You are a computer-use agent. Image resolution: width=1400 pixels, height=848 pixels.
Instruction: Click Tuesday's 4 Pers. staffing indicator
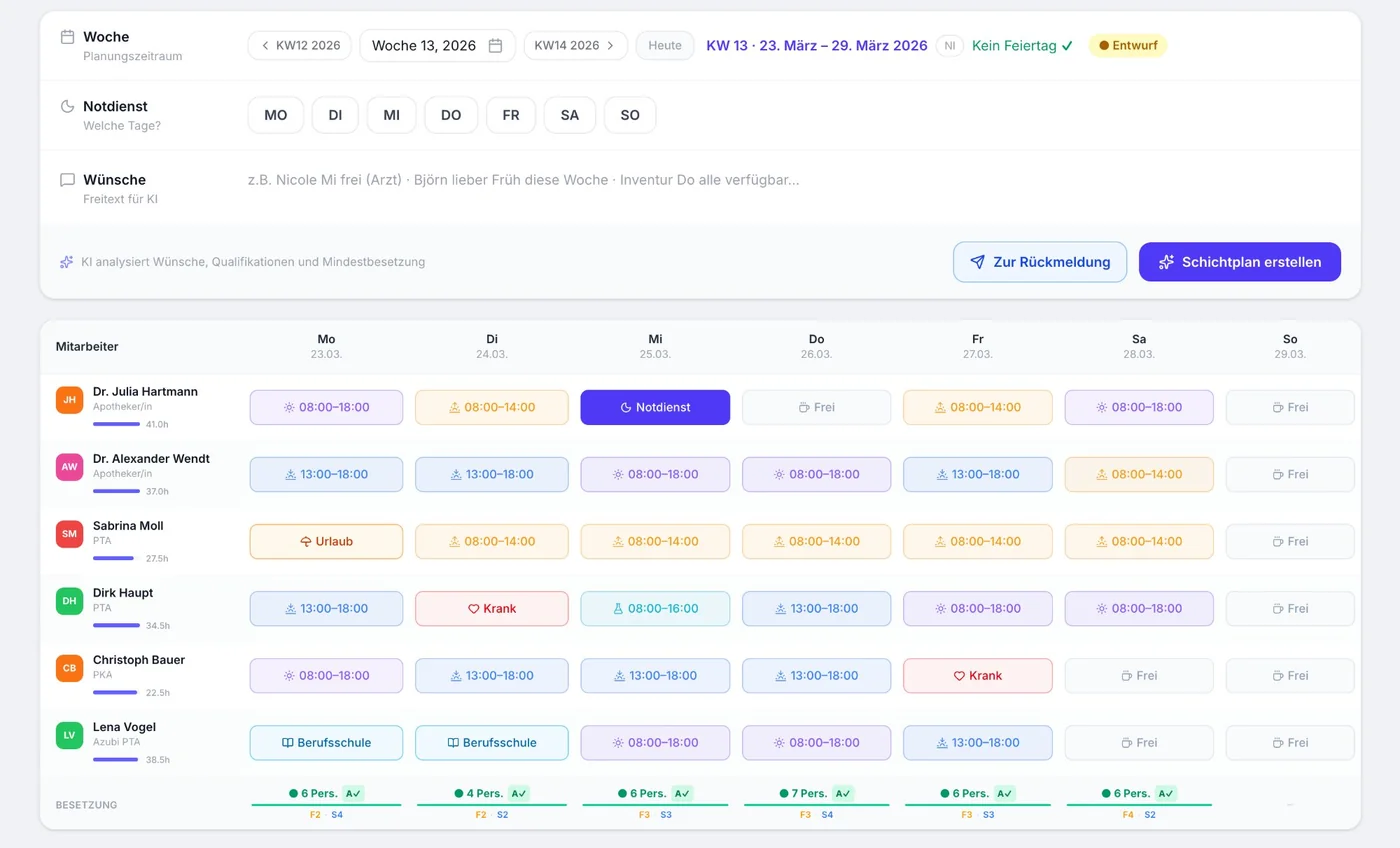click(x=478, y=793)
